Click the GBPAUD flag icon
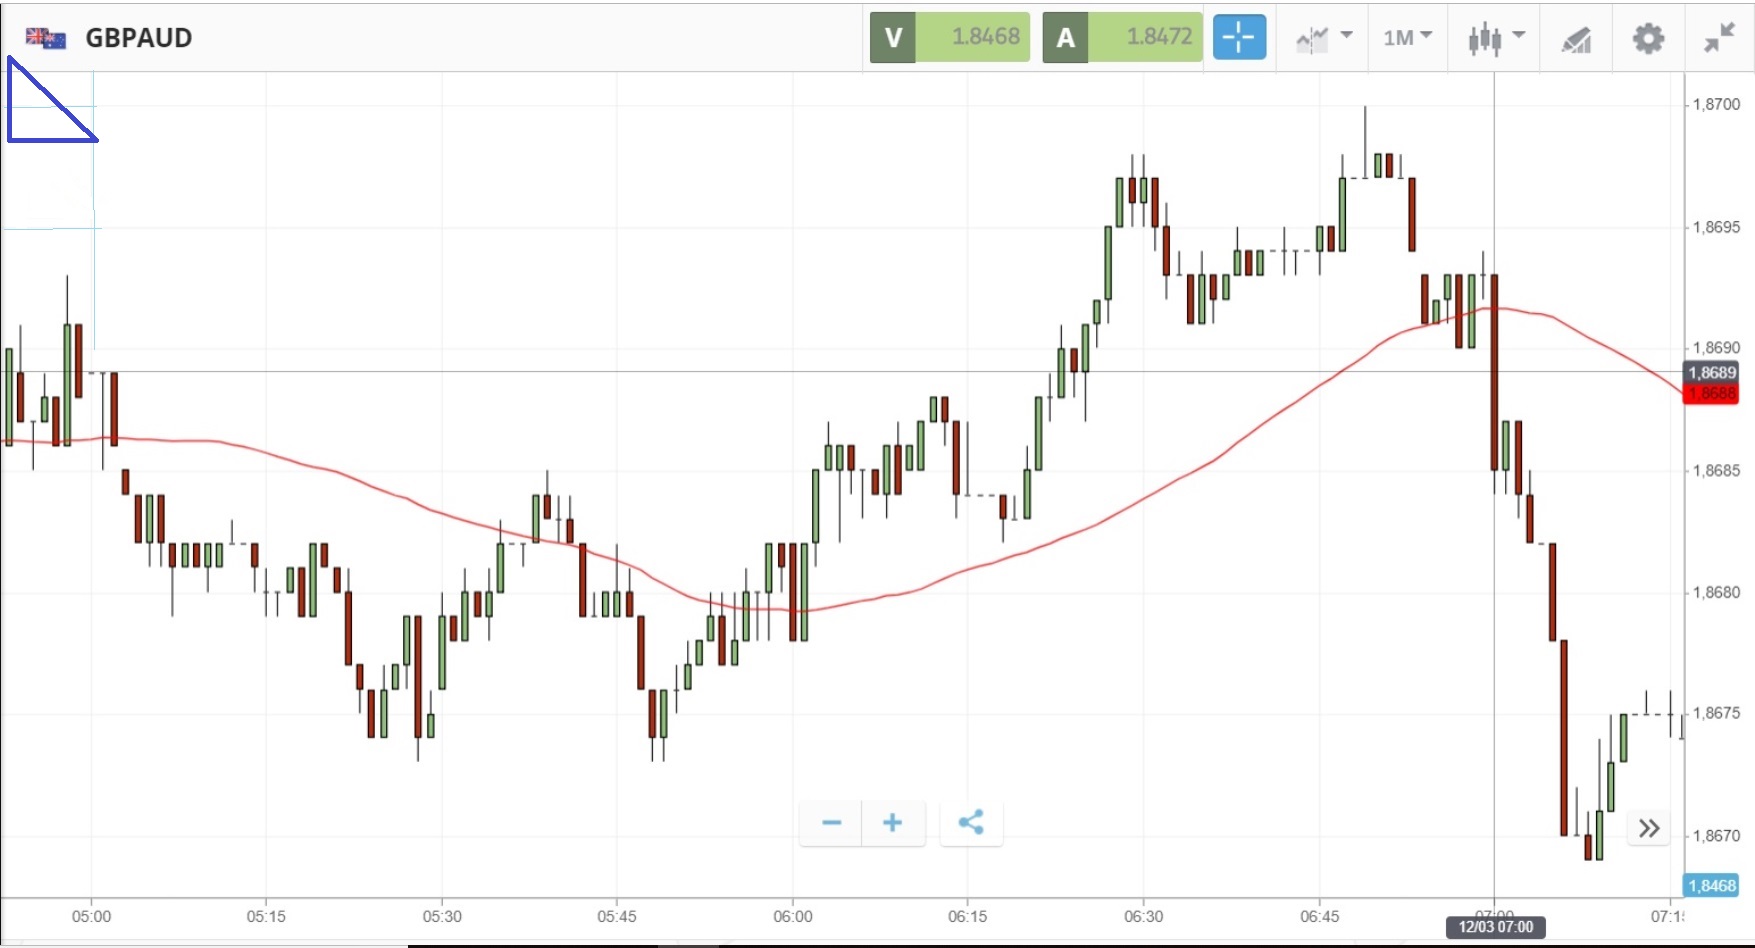Image resolution: width=1755 pixels, height=948 pixels. pos(46,38)
